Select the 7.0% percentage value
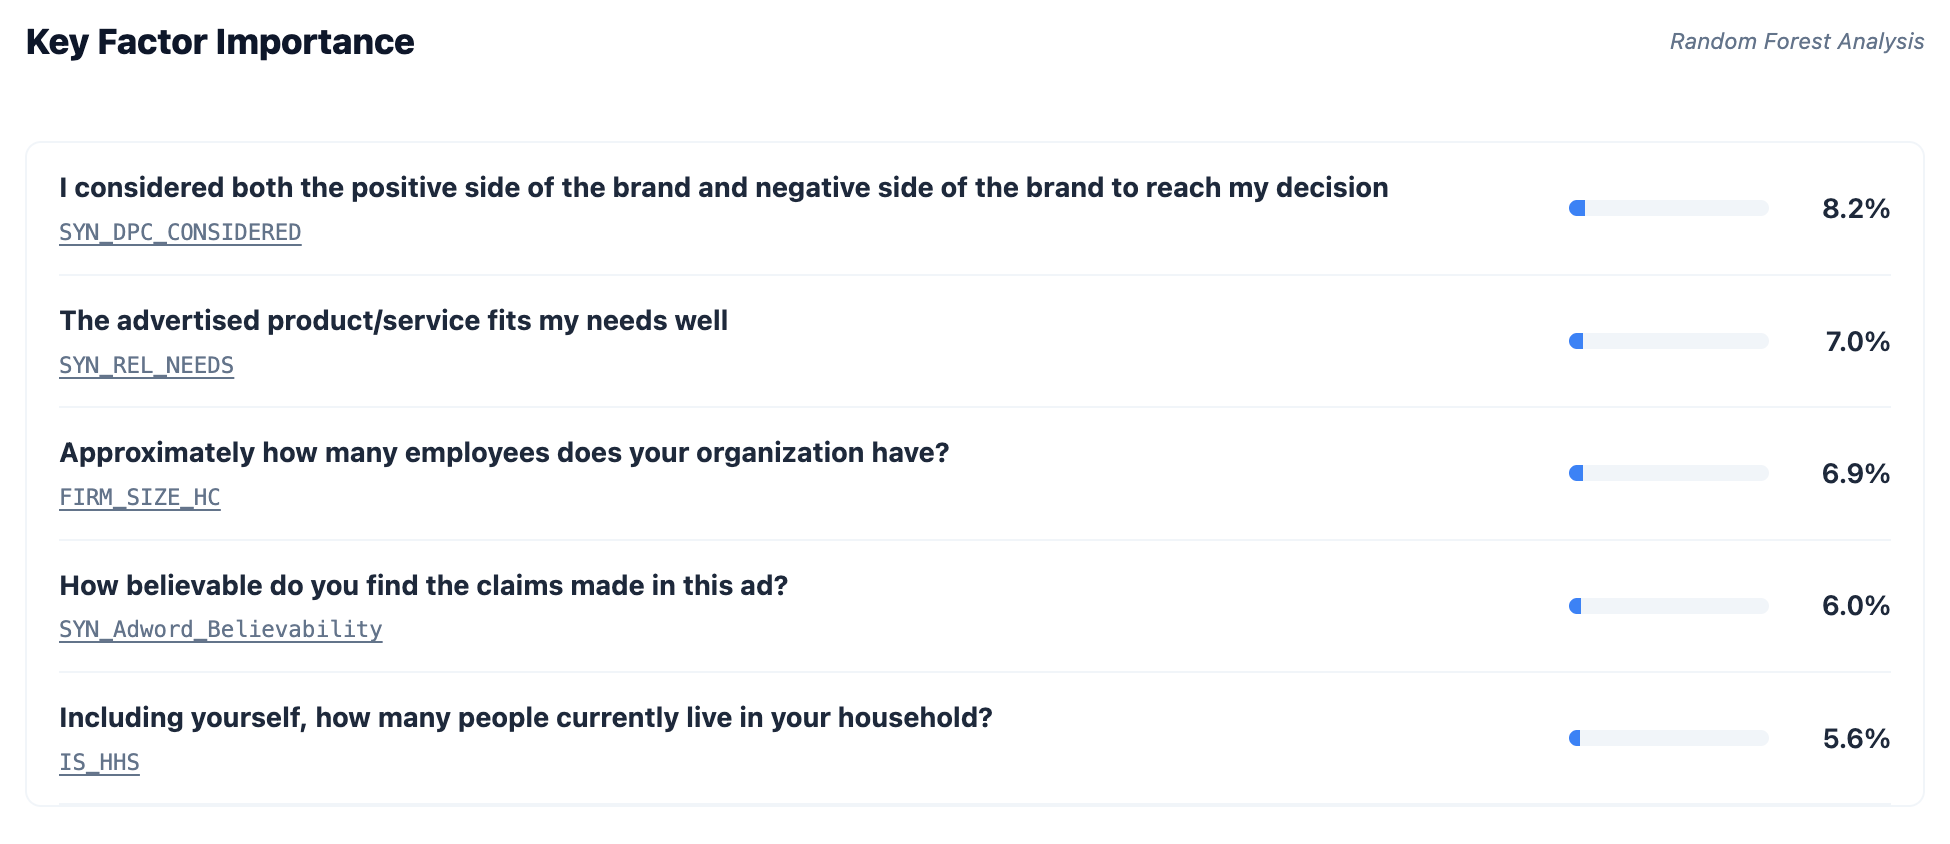1950x844 pixels. pyautogui.click(x=1856, y=341)
